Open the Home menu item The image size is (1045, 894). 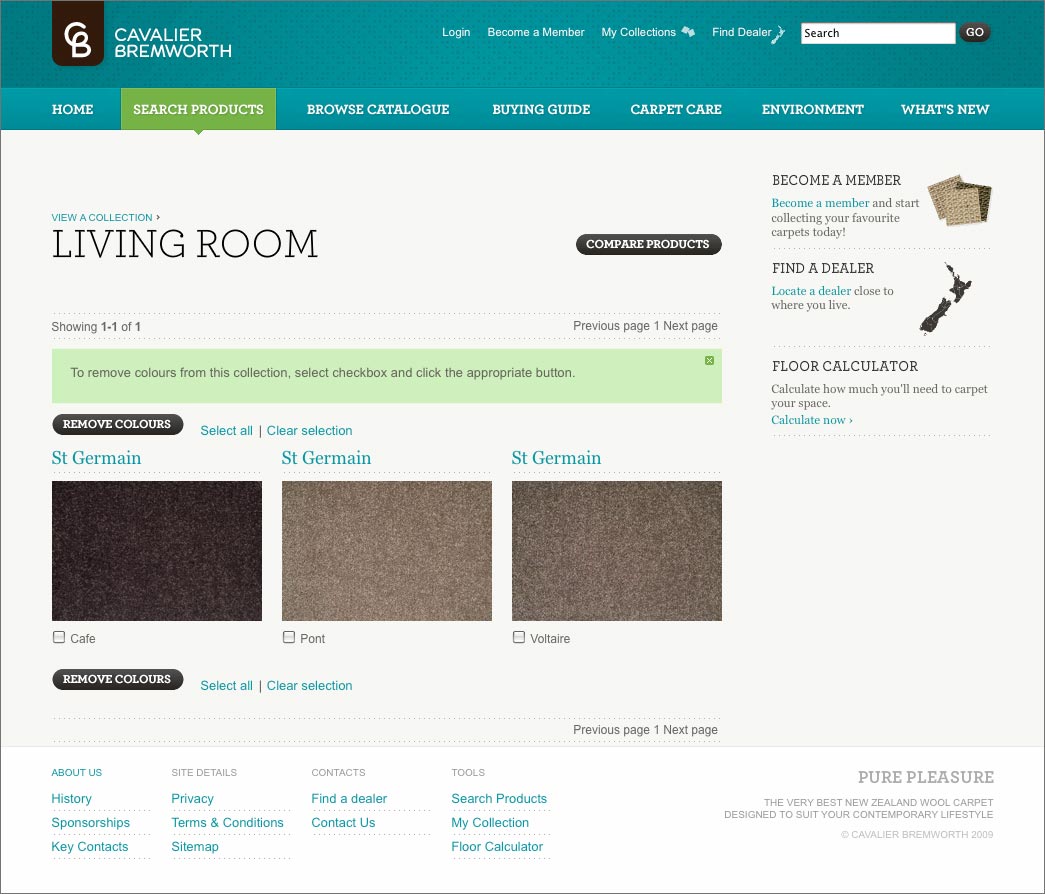coord(73,109)
